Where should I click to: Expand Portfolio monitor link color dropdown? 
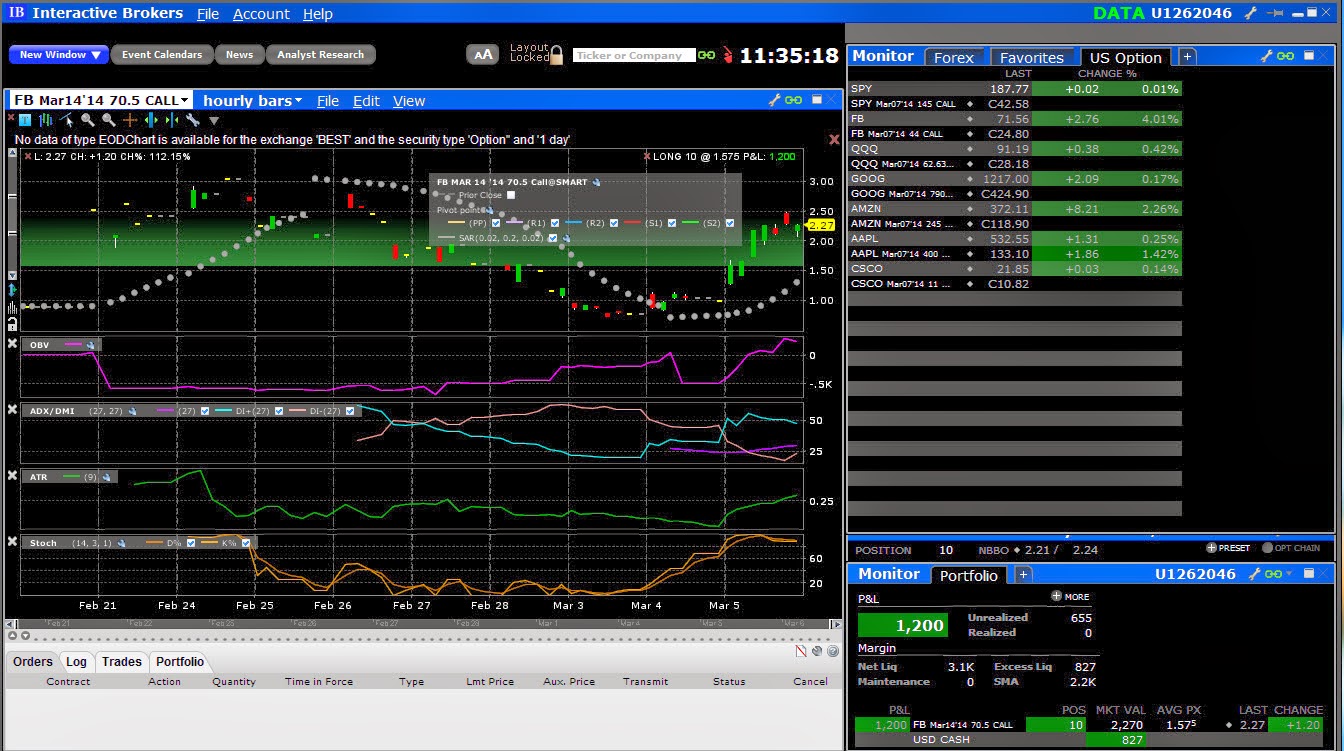tap(1290, 574)
